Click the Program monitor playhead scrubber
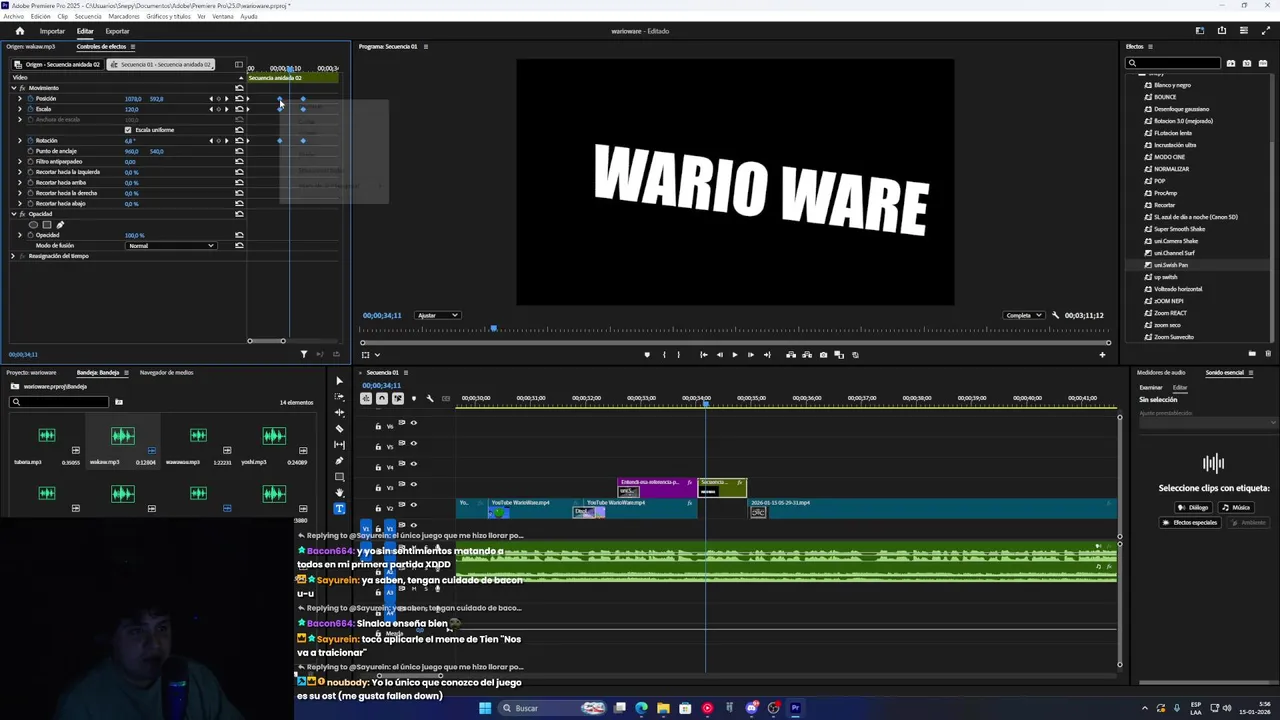This screenshot has height=720, width=1280. coord(493,328)
